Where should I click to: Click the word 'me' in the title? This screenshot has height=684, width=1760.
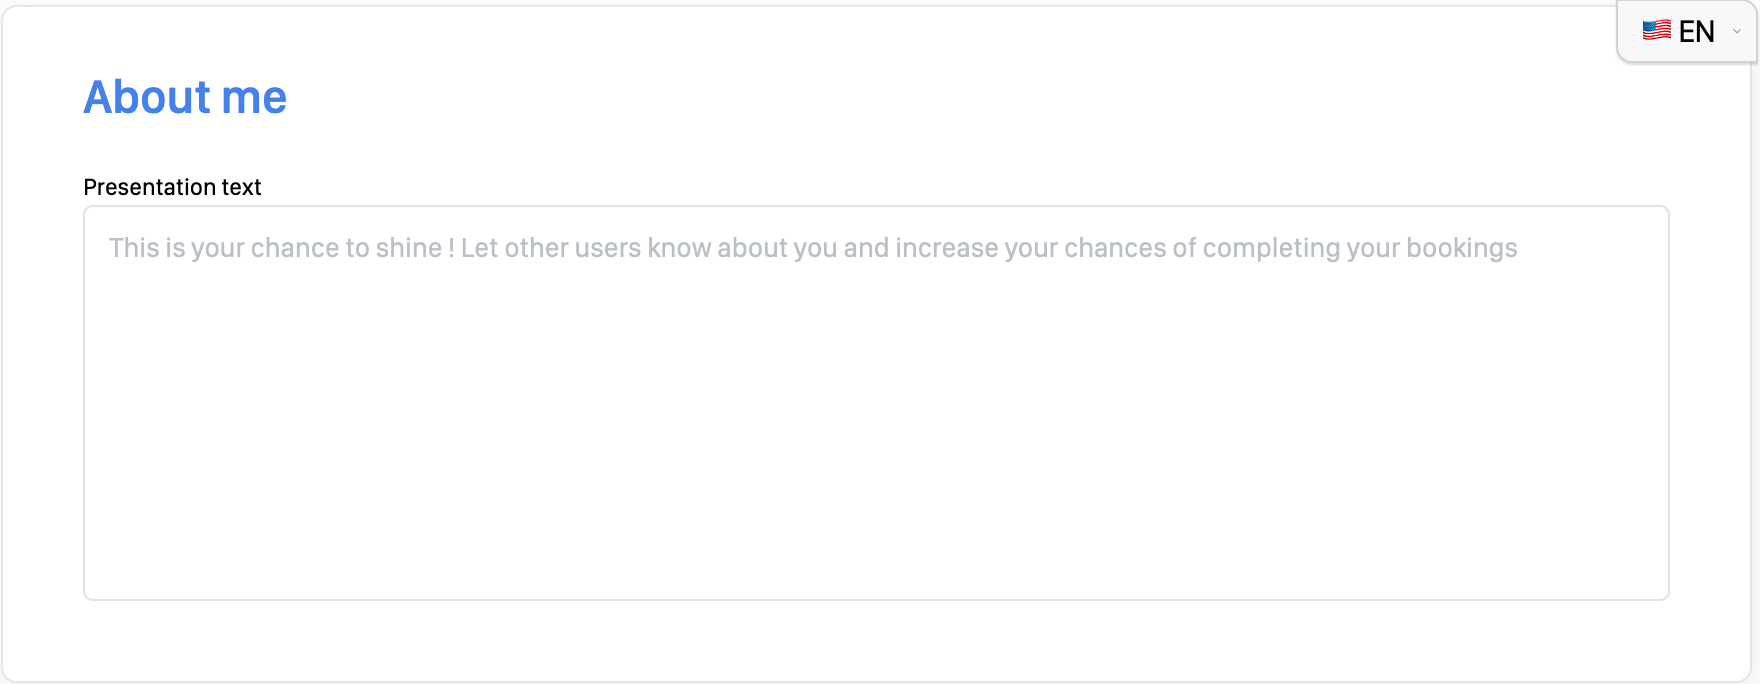point(254,97)
